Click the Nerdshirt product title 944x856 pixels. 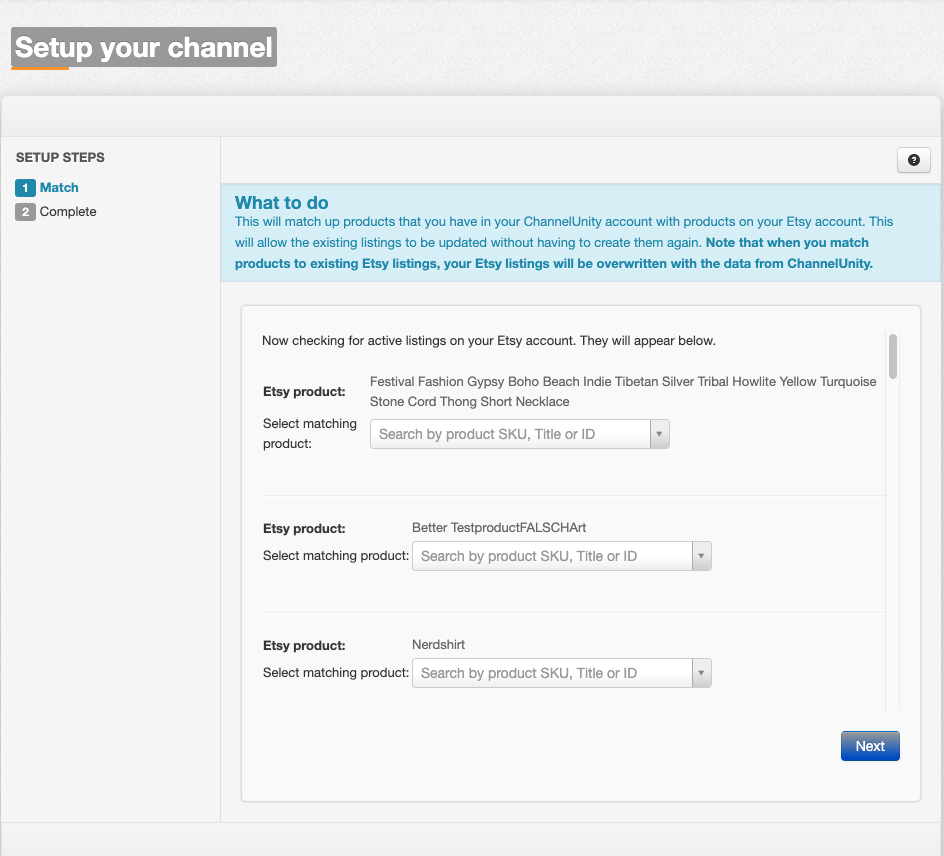tap(438, 645)
